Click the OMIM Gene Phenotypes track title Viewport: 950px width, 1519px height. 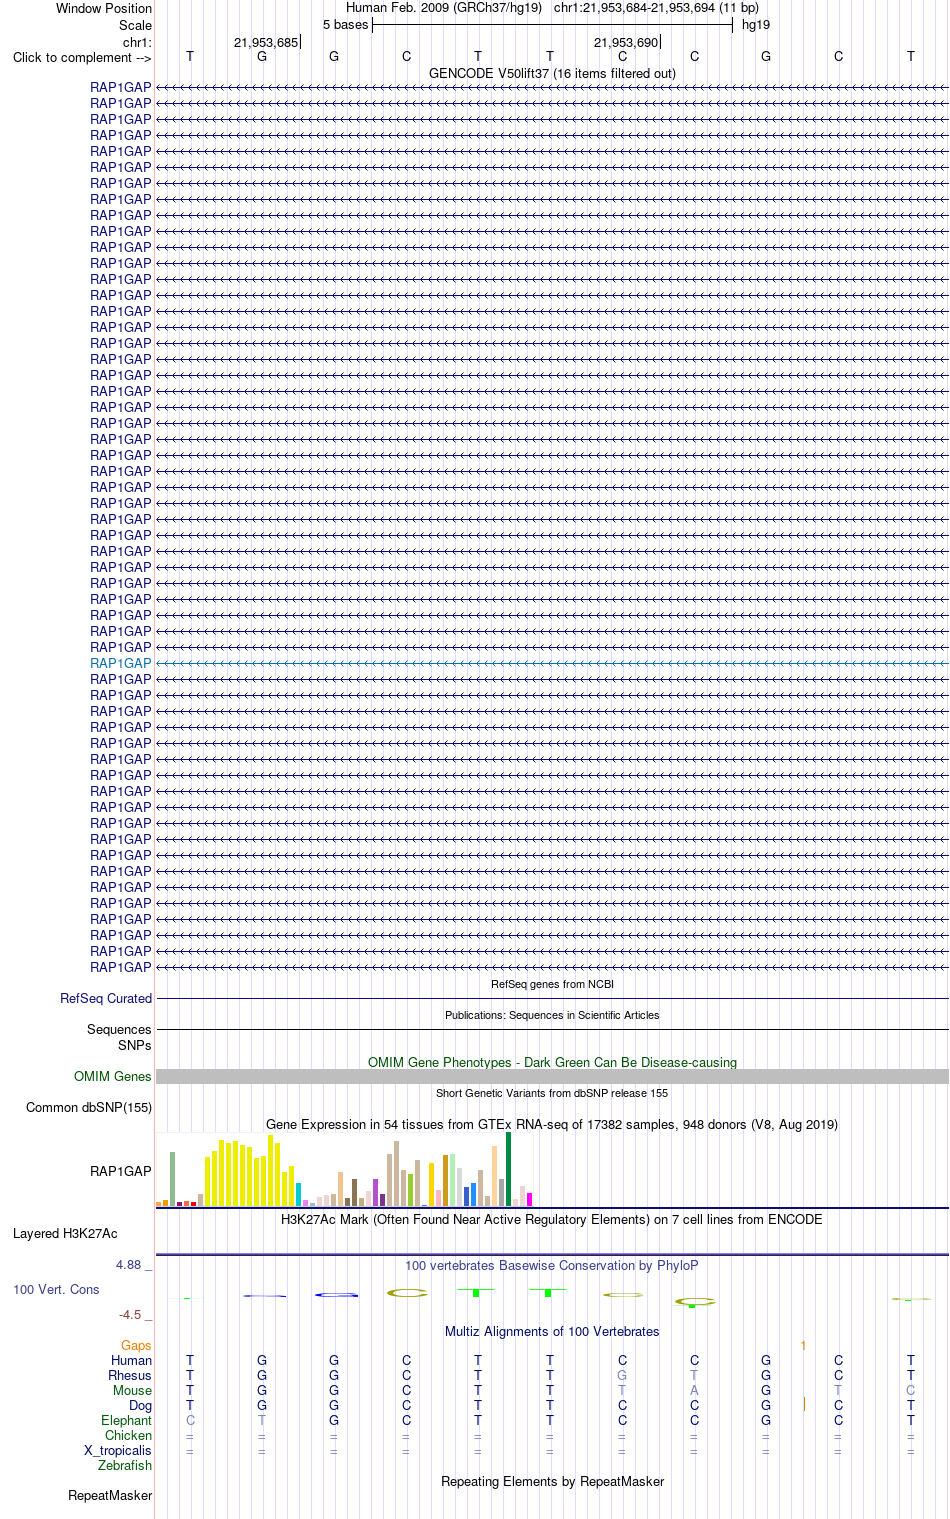coord(552,1062)
